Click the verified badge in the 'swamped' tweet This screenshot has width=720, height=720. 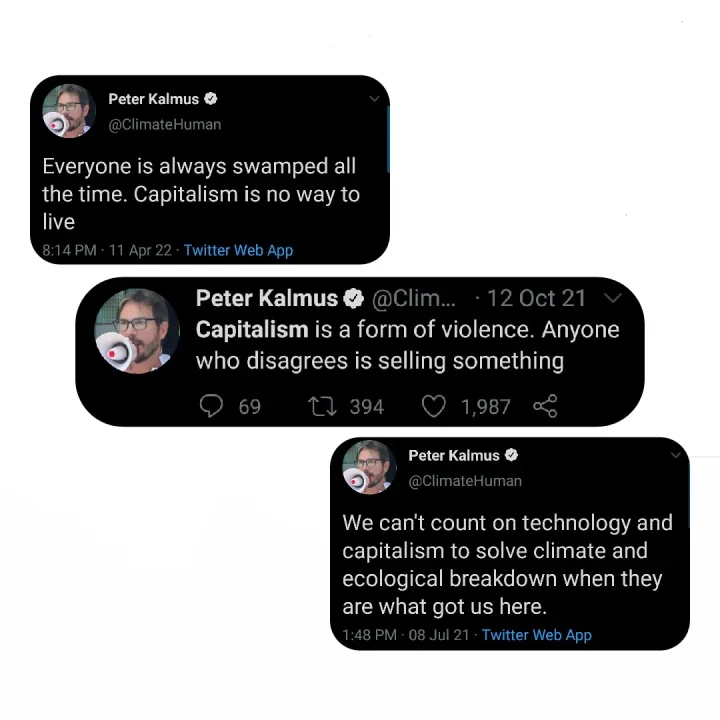coord(211,99)
